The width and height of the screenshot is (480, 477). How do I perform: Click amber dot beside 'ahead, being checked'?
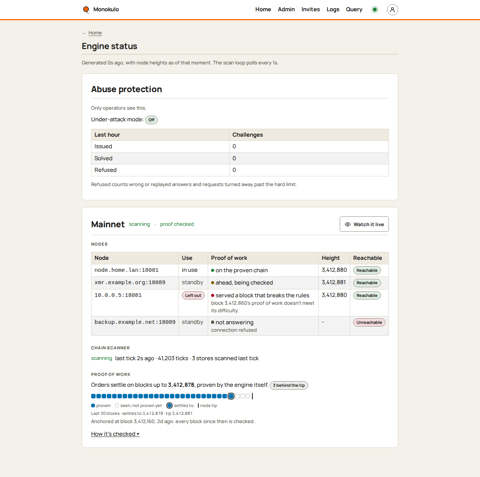[x=213, y=283]
